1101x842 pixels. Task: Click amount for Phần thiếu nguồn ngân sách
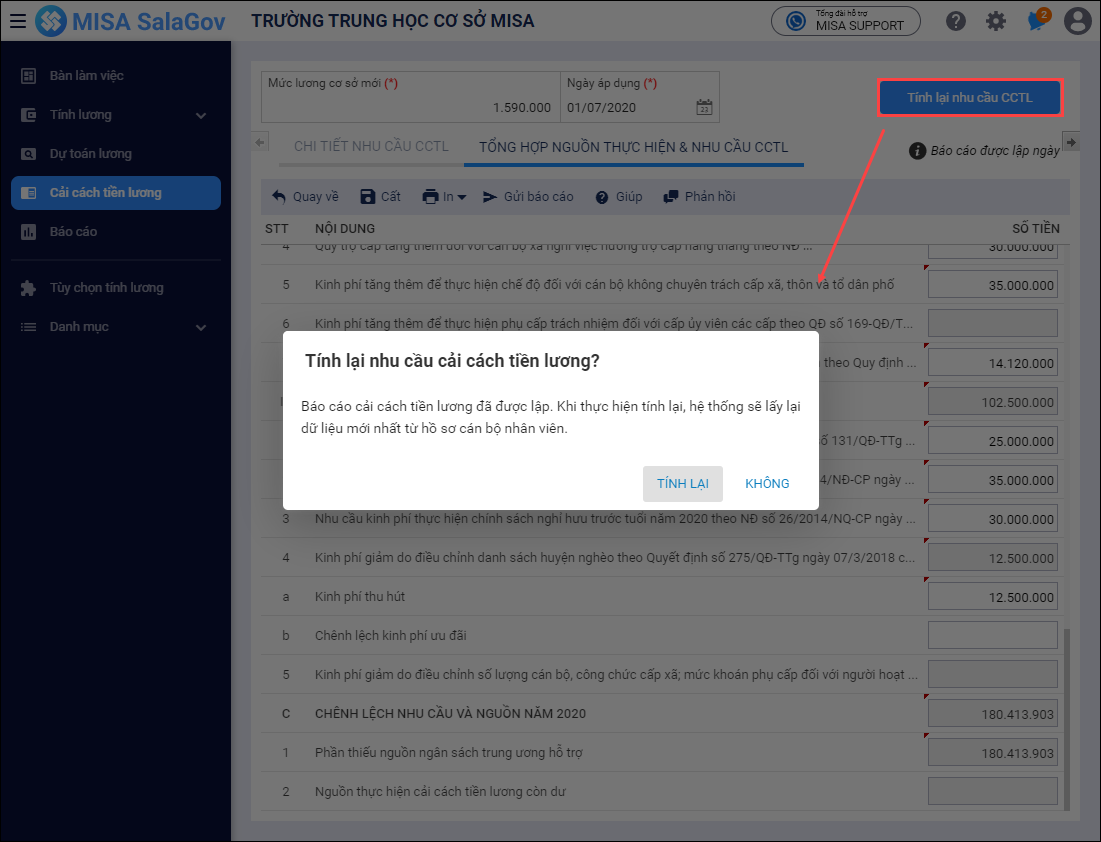(x=992, y=753)
